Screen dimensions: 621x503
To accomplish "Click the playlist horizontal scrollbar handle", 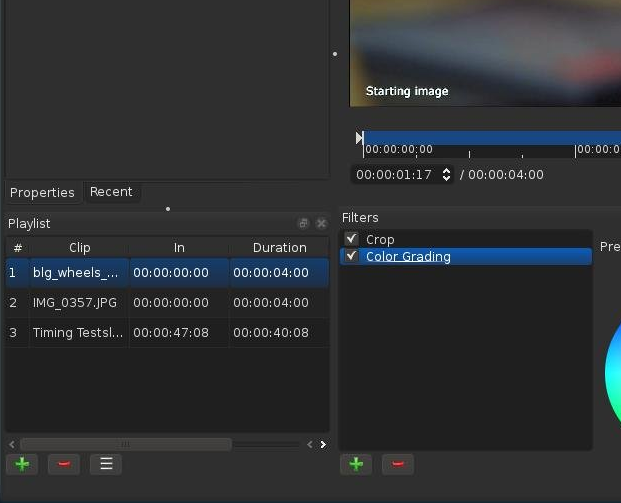I will click(126, 444).
